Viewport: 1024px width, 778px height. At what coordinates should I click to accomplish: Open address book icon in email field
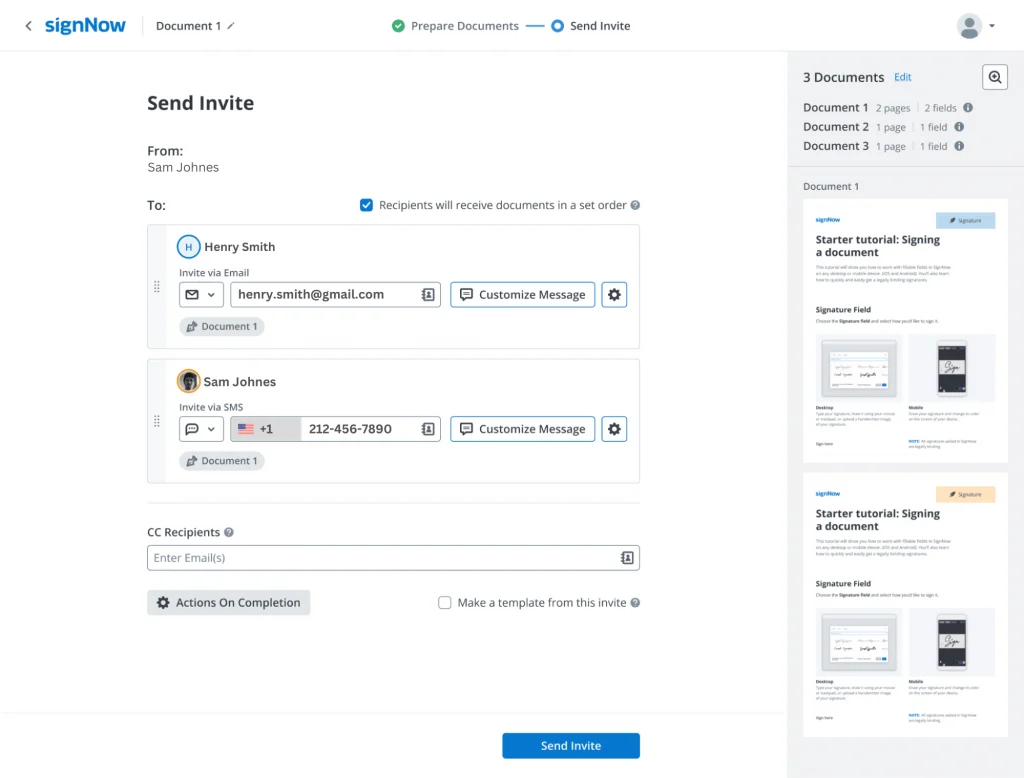pyautogui.click(x=428, y=295)
